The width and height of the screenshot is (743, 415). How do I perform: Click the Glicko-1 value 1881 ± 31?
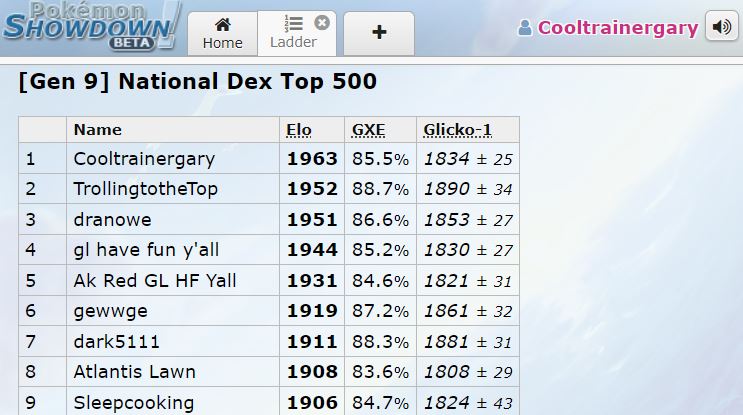coord(468,342)
